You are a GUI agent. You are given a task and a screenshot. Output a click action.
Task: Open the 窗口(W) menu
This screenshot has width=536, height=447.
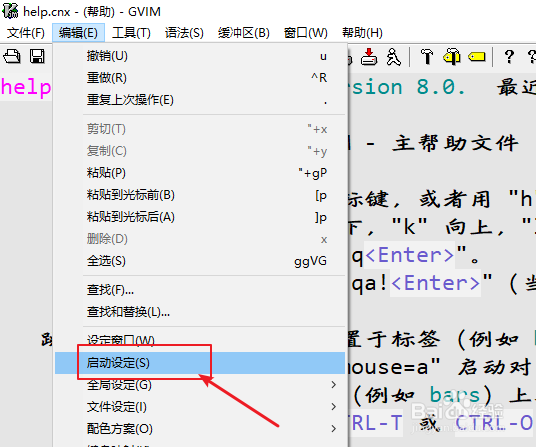point(306,33)
